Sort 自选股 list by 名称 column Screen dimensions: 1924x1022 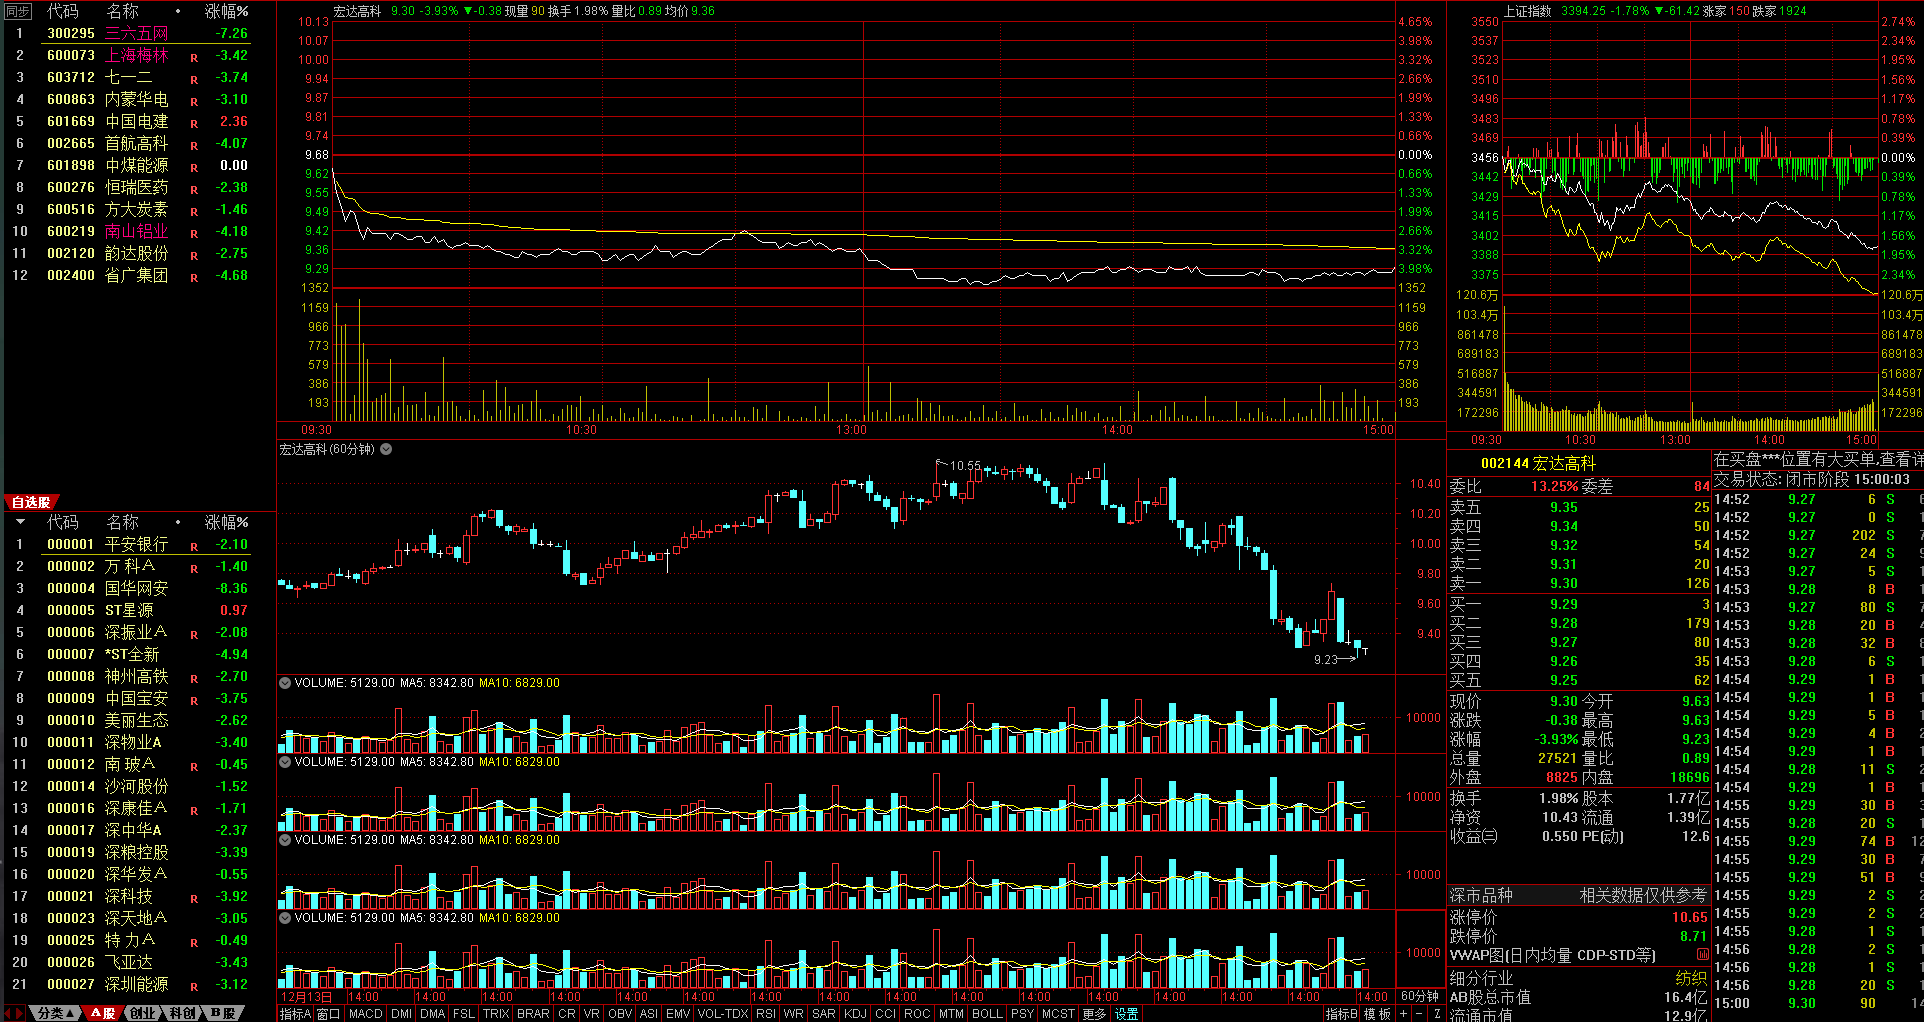click(122, 522)
